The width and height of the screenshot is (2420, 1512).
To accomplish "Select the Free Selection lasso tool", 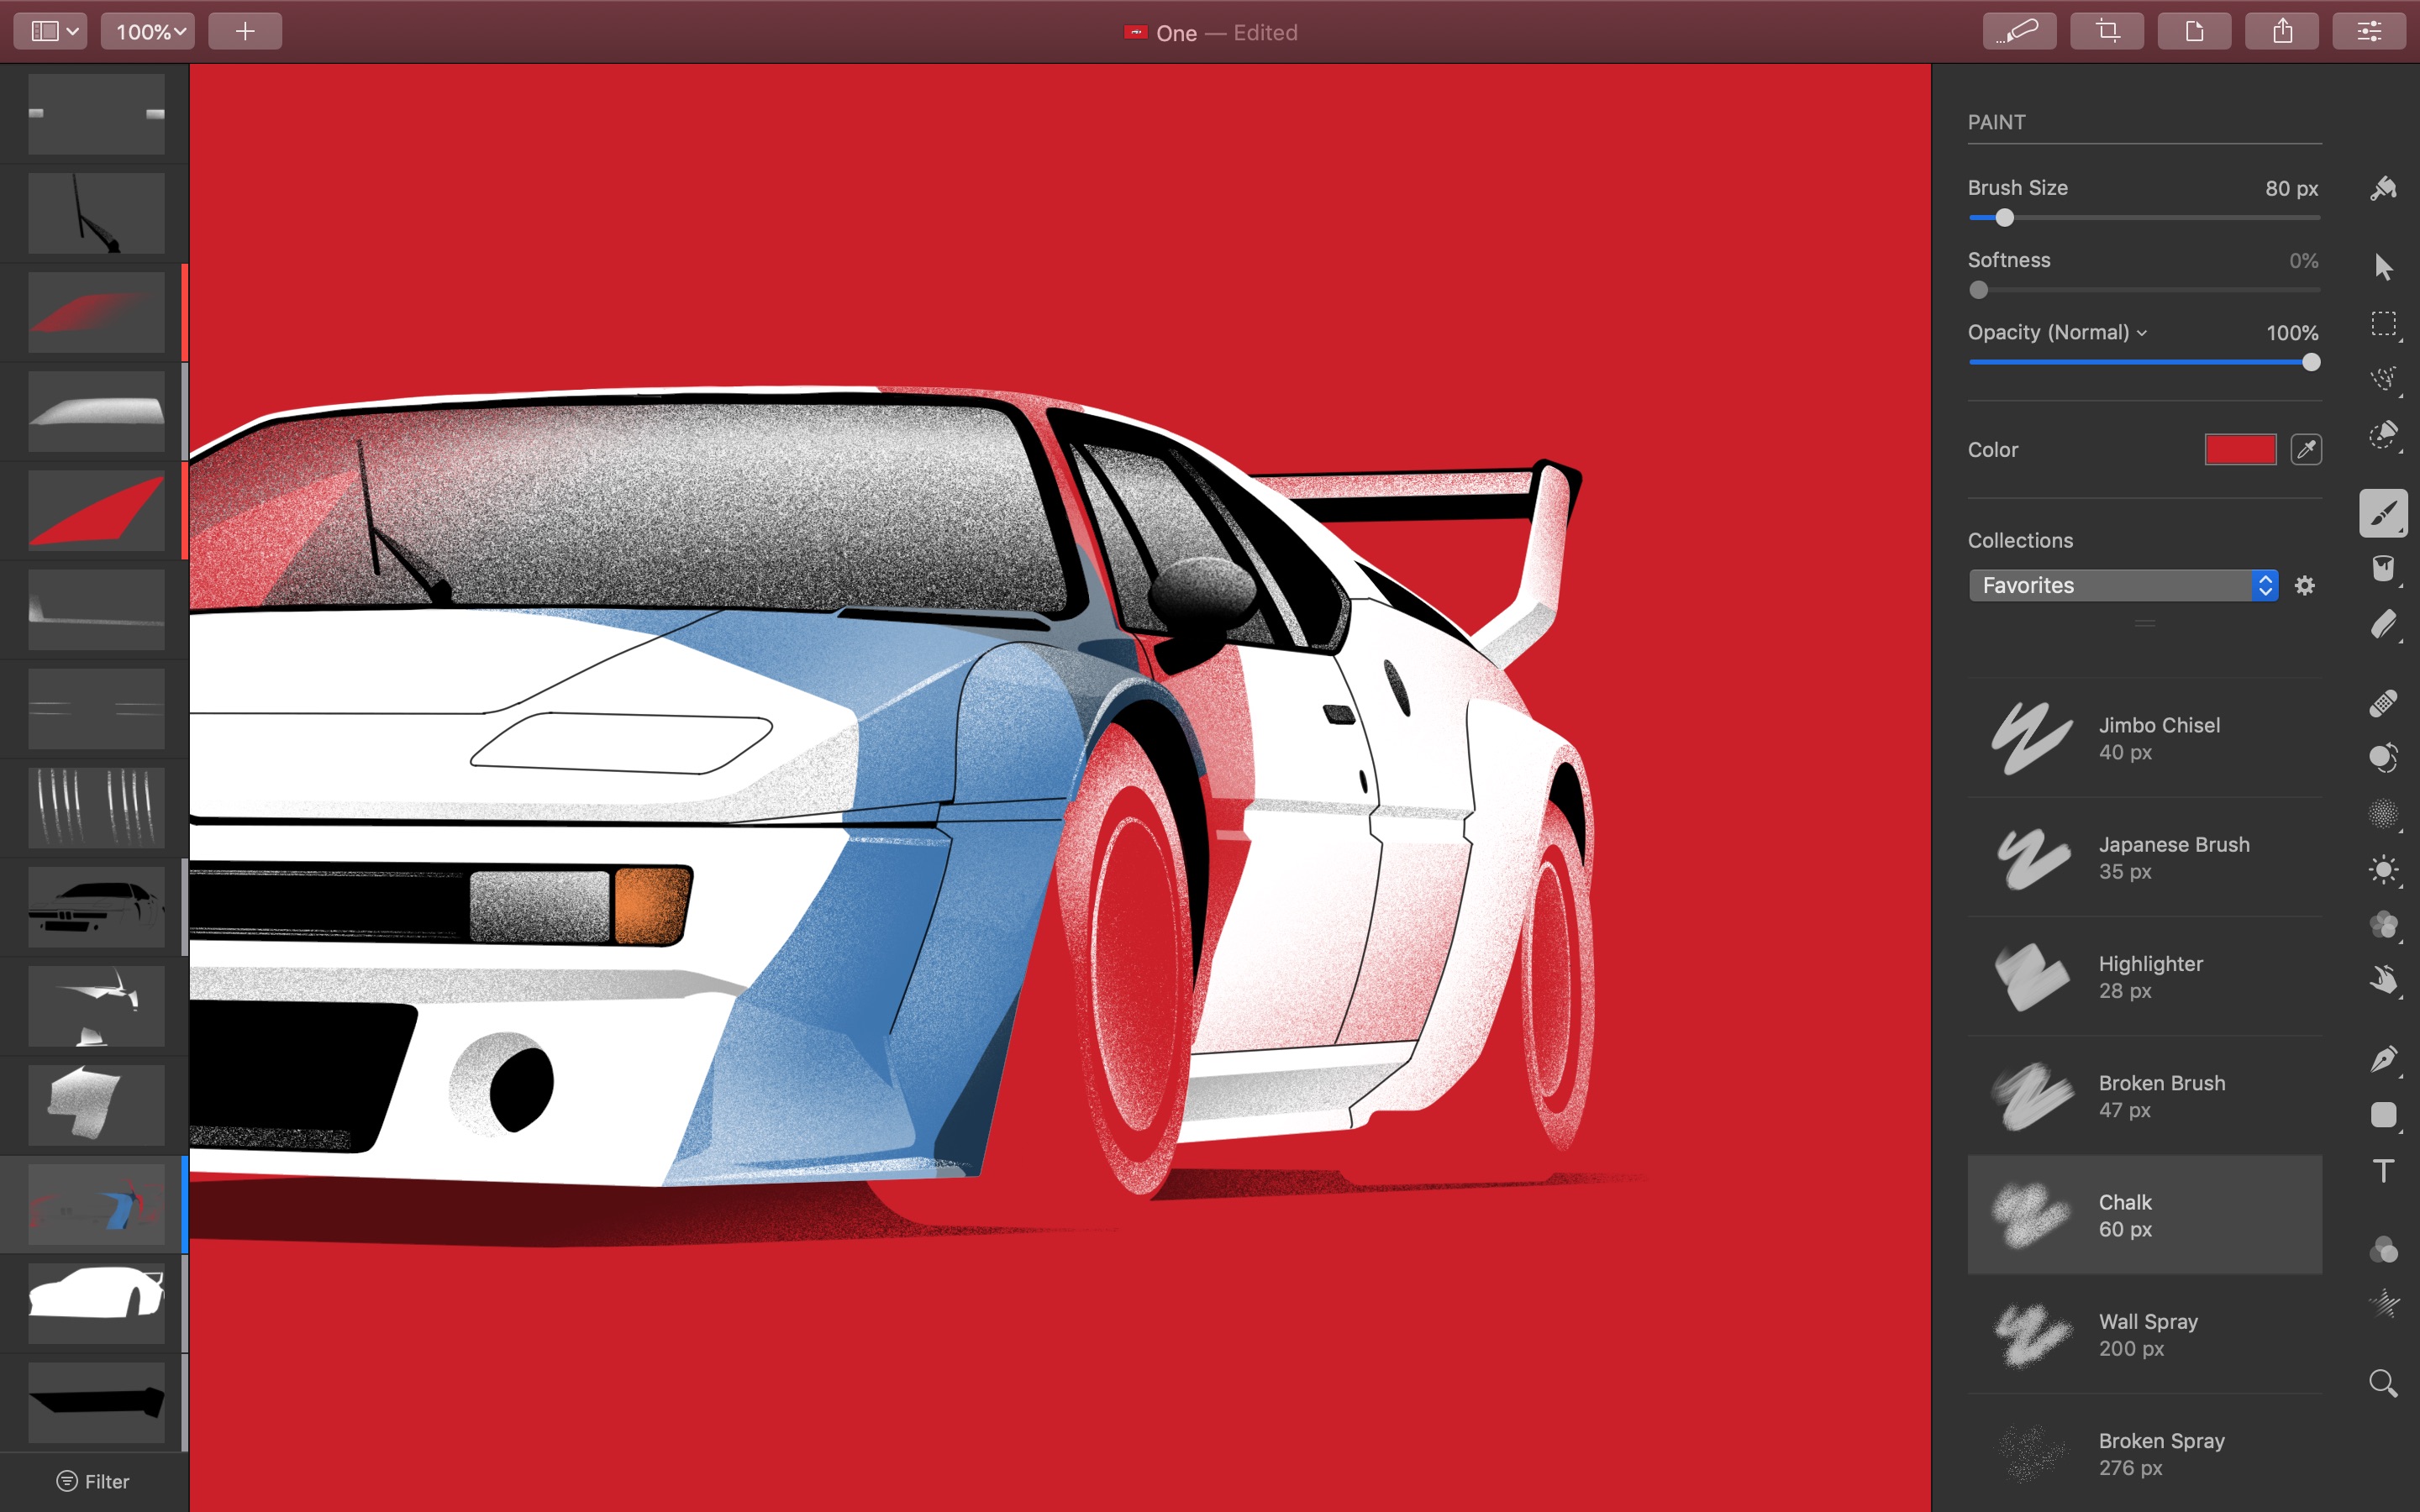I will [2384, 379].
